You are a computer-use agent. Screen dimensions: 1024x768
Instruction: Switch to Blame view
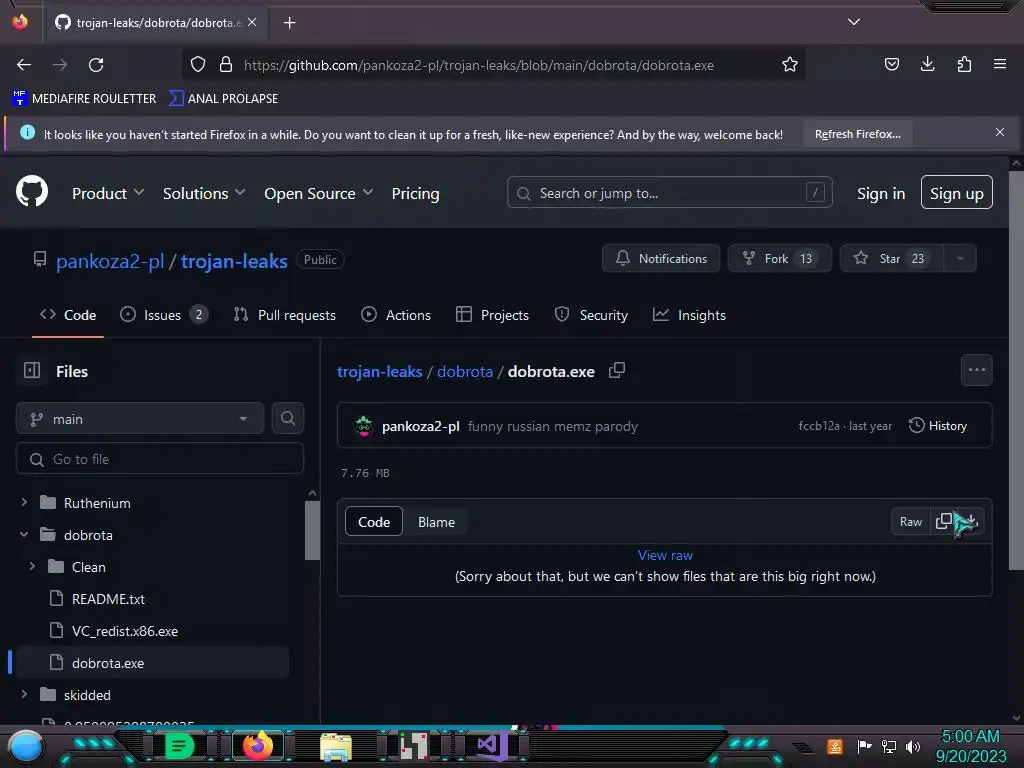click(436, 522)
